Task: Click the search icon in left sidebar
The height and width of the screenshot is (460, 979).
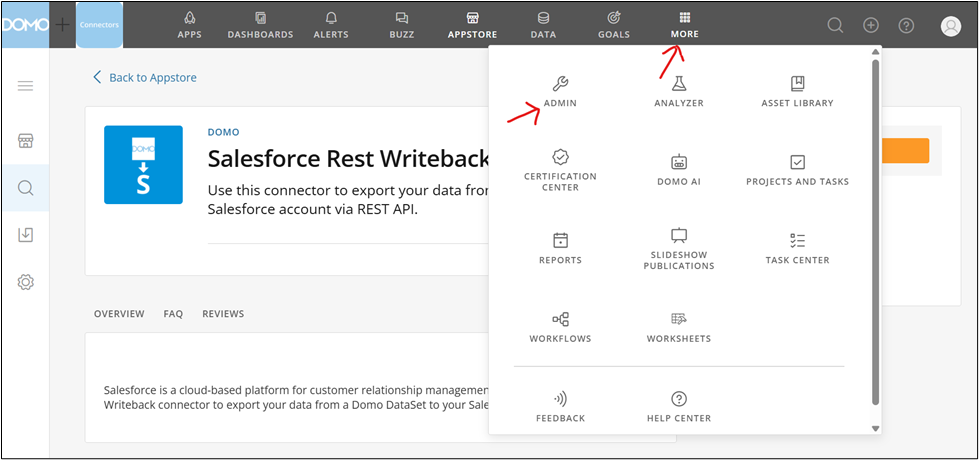Action: point(25,188)
